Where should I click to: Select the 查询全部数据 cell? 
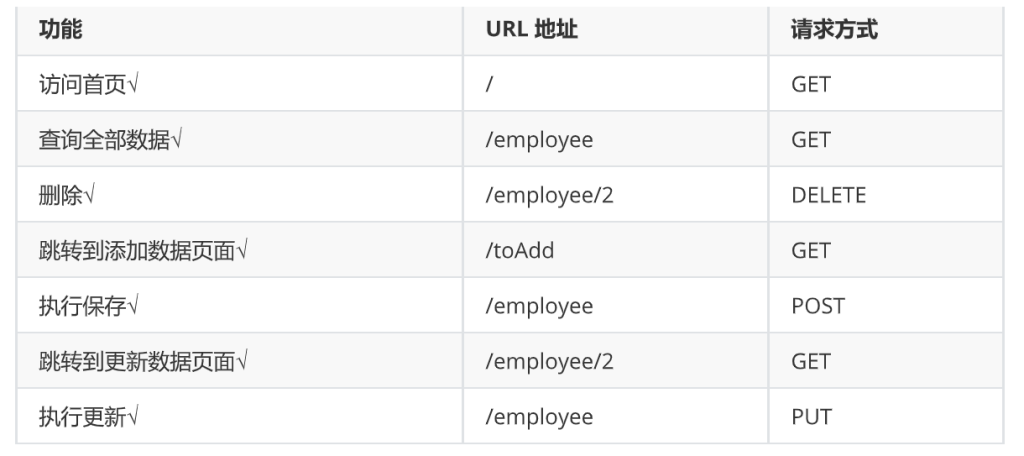point(110,140)
